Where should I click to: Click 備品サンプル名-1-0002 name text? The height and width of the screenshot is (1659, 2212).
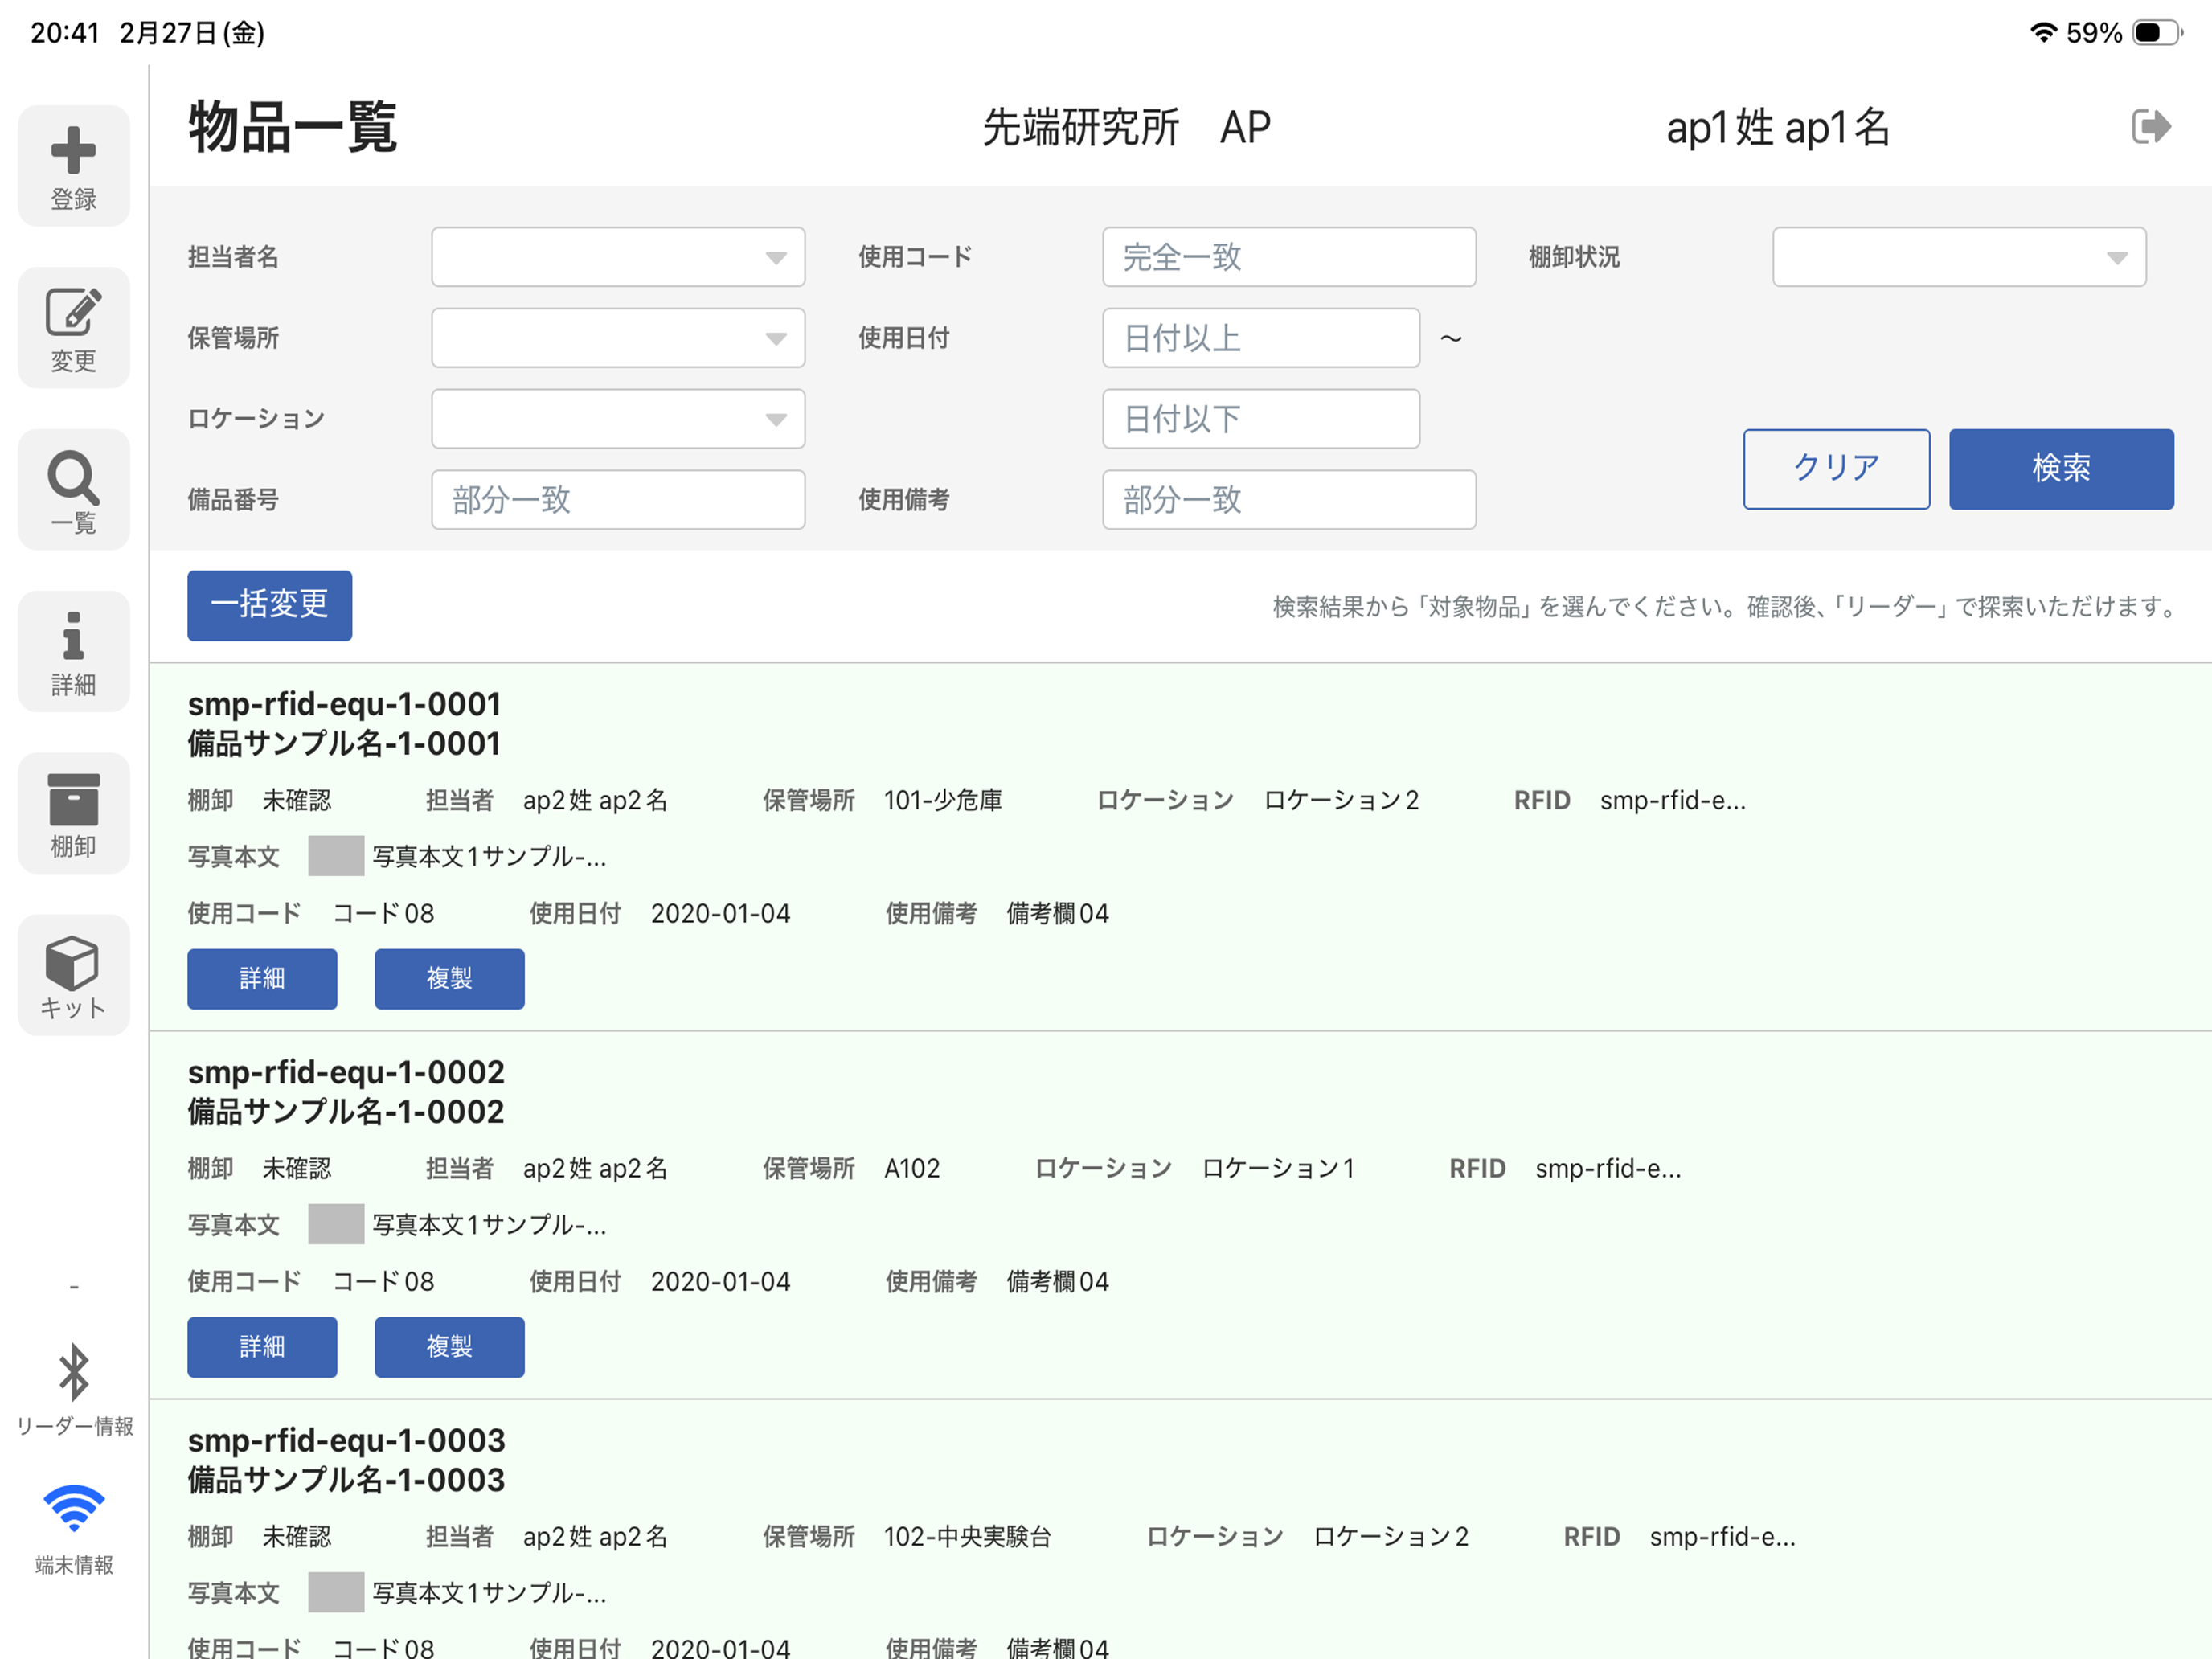click(x=346, y=1111)
